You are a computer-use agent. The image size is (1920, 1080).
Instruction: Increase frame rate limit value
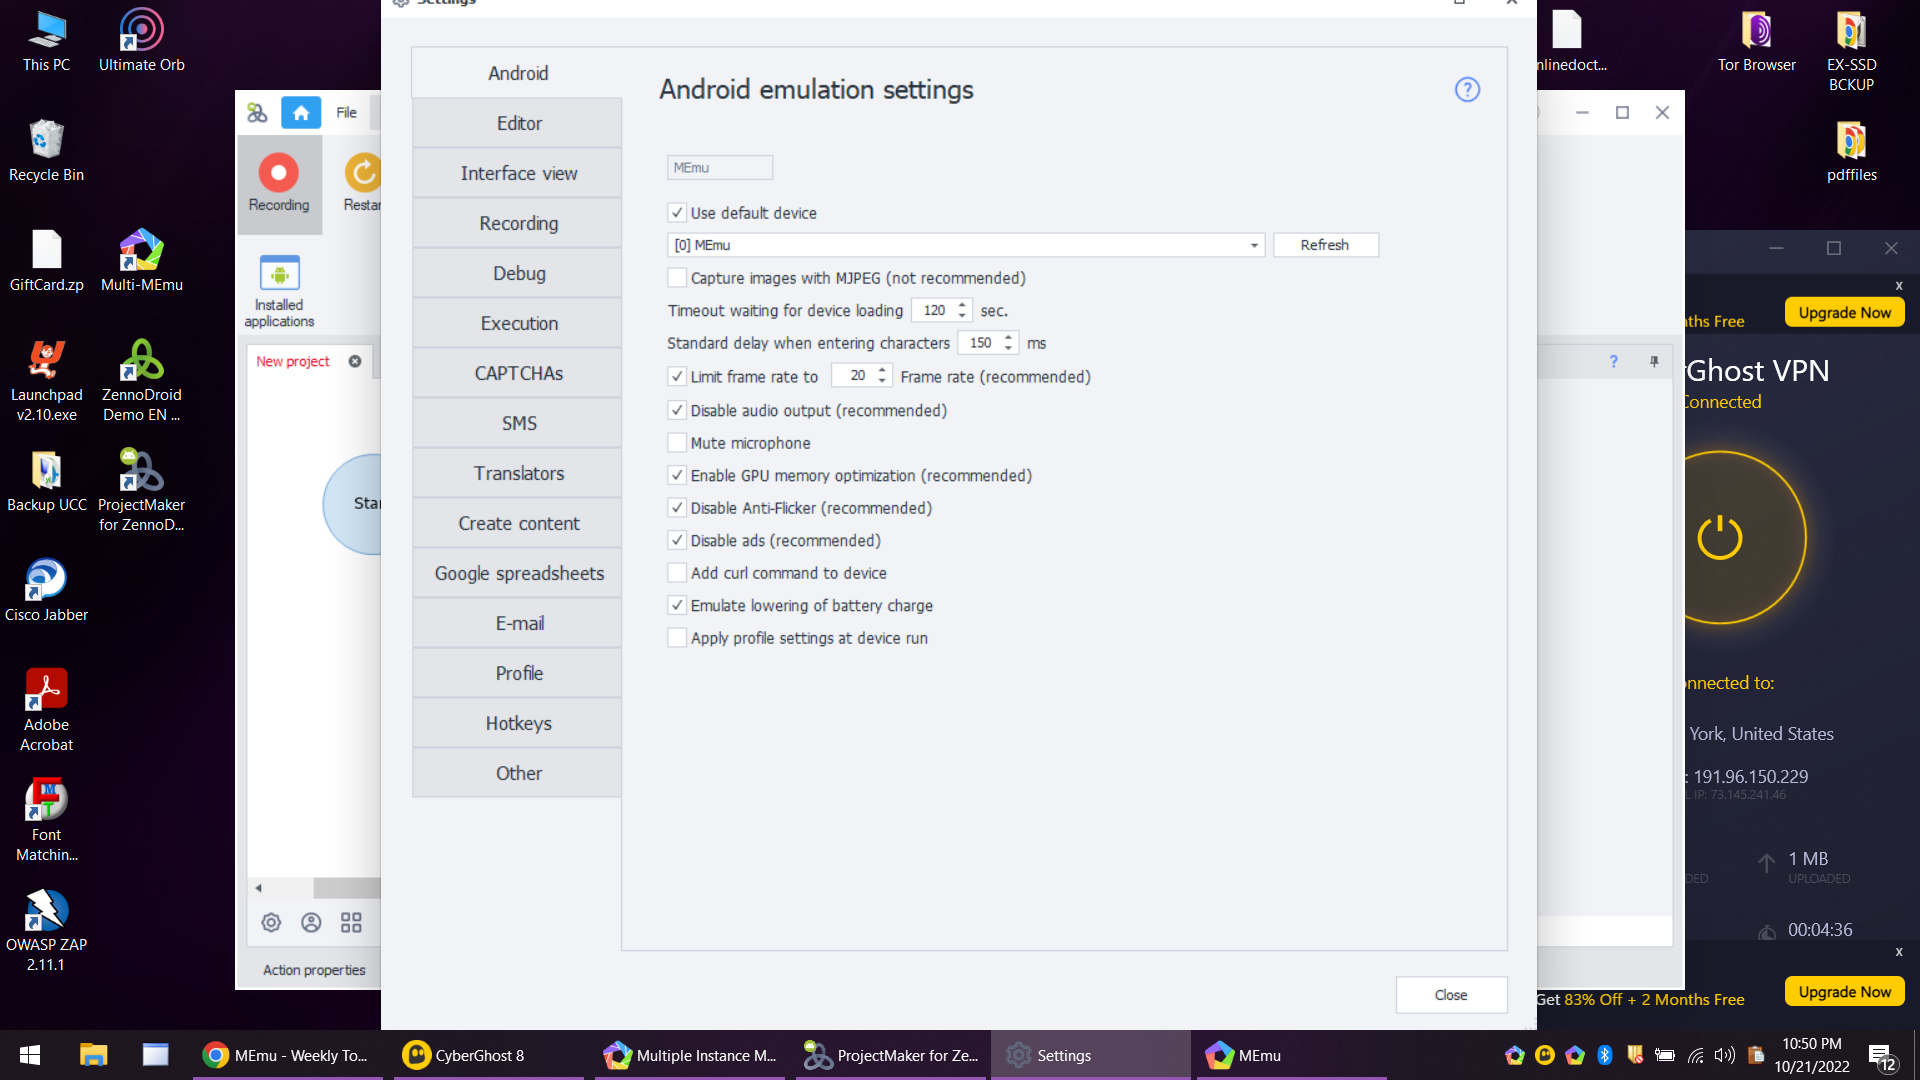(x=882, y=371)
